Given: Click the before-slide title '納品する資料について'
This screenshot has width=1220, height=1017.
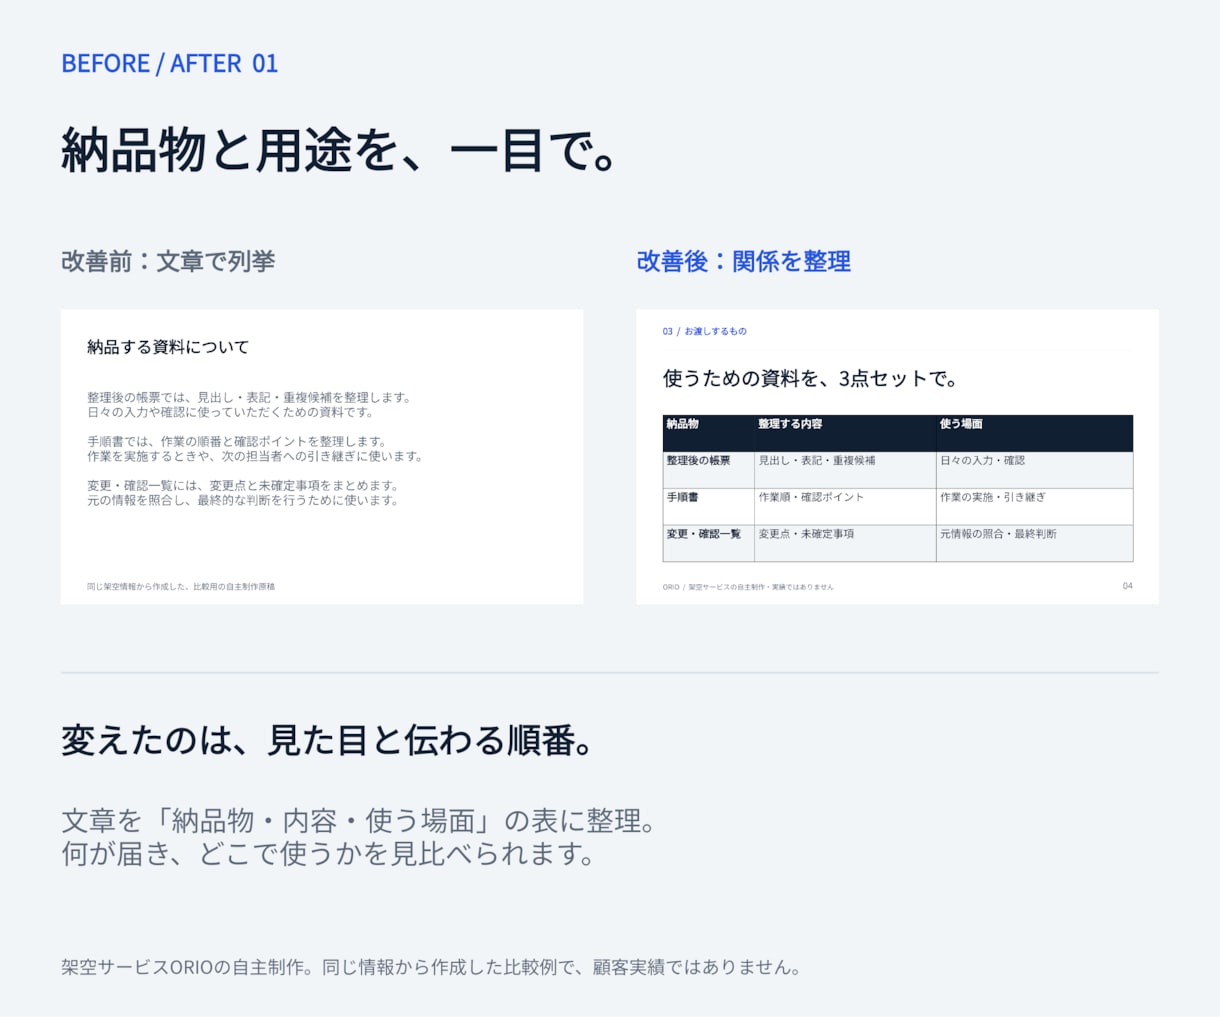Looking at the screenshot, I should tap(168, 347).
